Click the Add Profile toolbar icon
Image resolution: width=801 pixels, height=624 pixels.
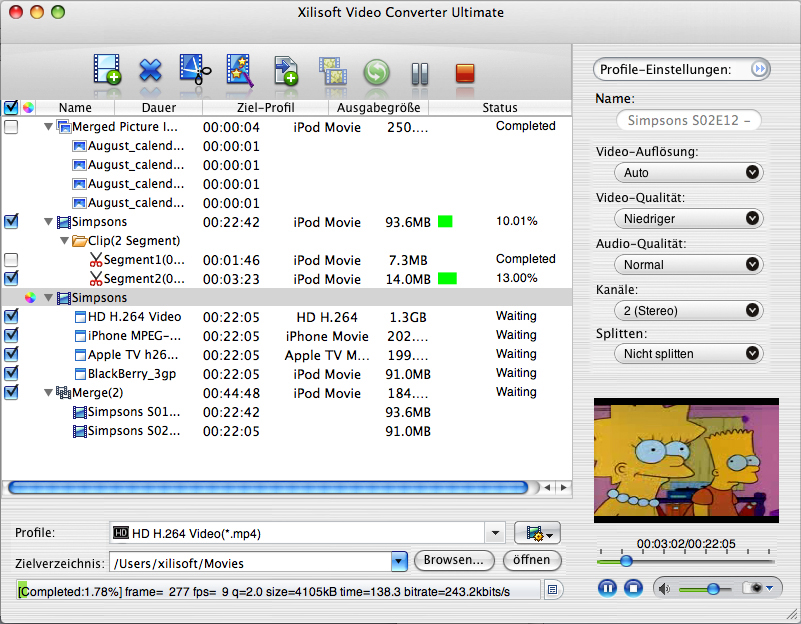(x=286, y=70)
